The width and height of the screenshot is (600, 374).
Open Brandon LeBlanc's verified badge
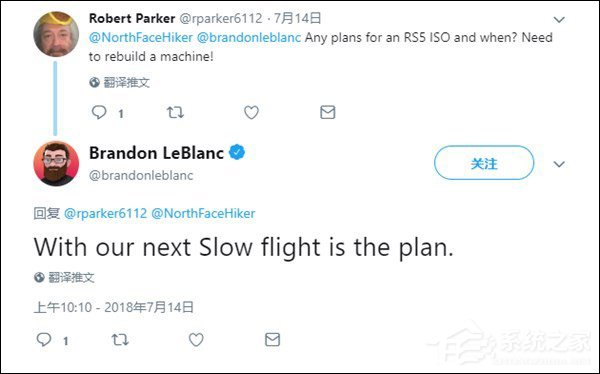pyautogui.click(x=237, y=152)
